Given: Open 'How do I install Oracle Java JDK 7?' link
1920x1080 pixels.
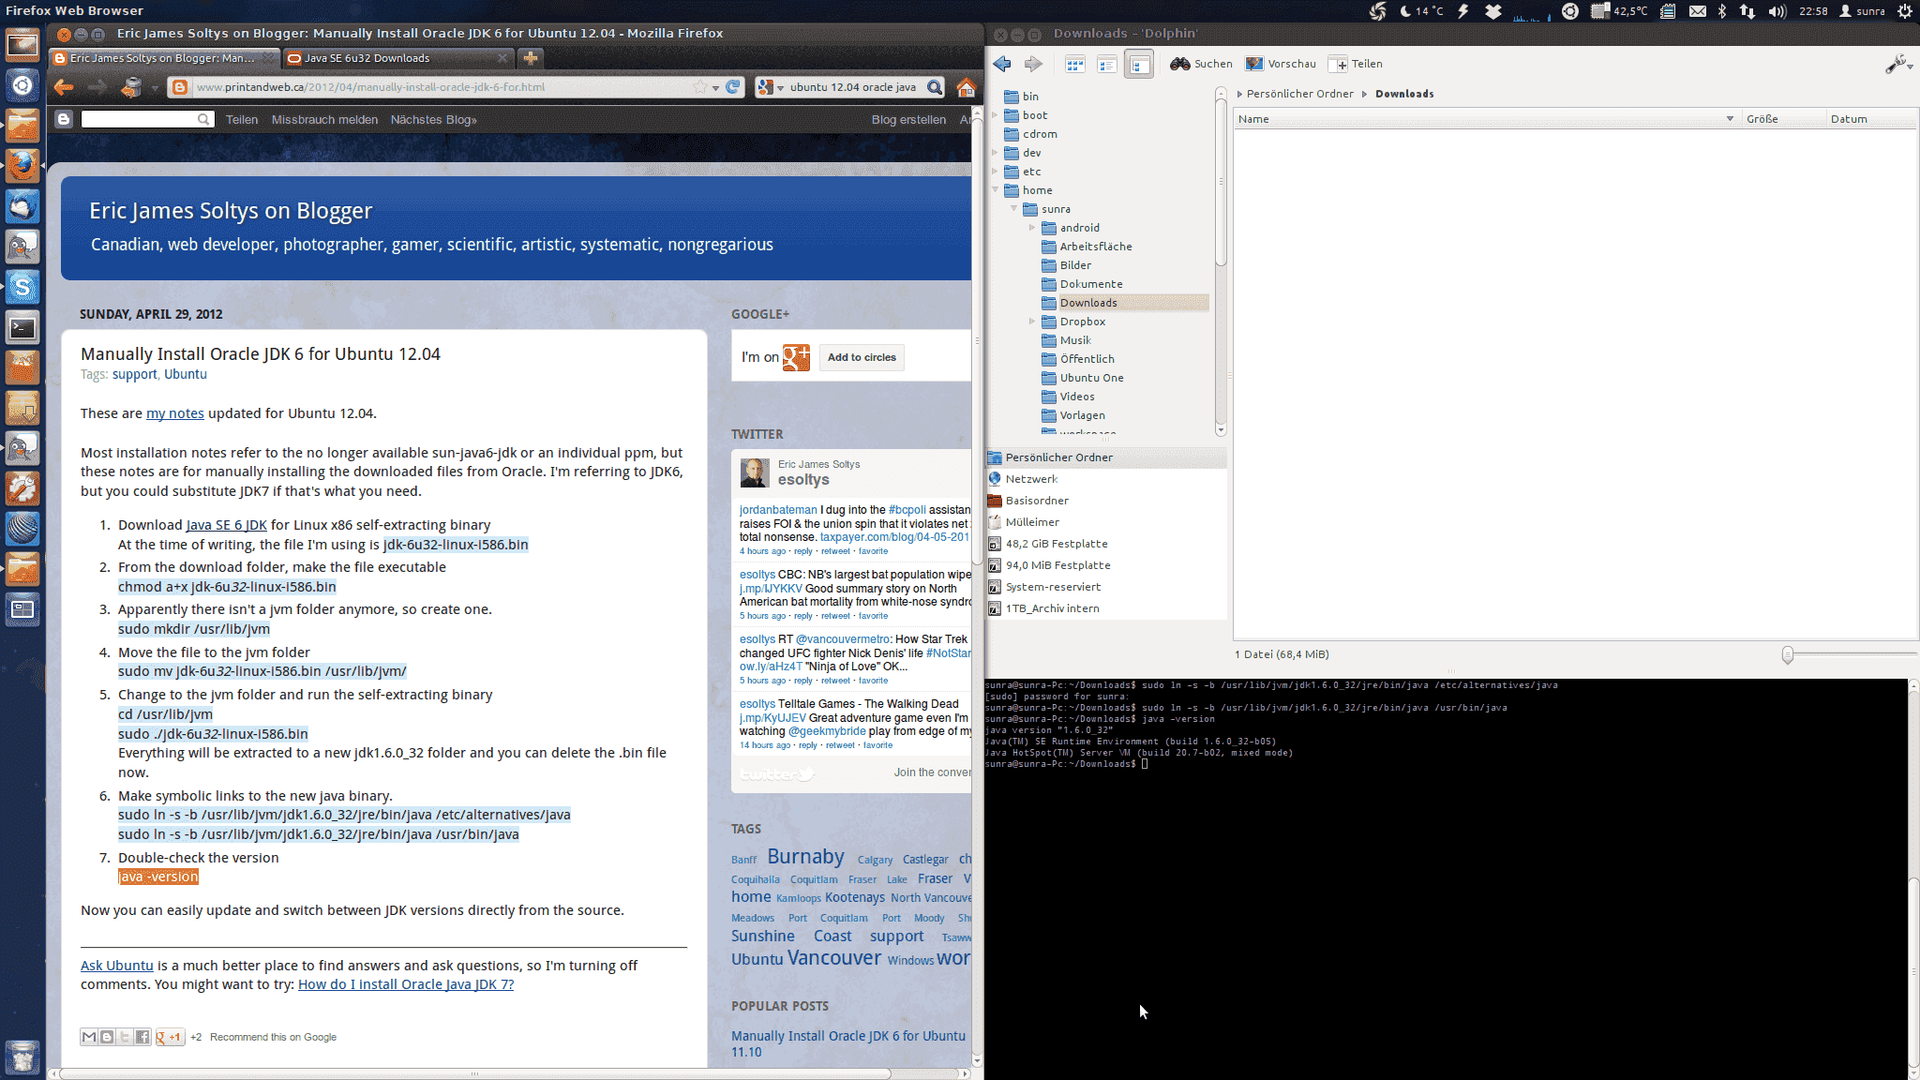Looking at the screenshot, I should click(406, 984).
